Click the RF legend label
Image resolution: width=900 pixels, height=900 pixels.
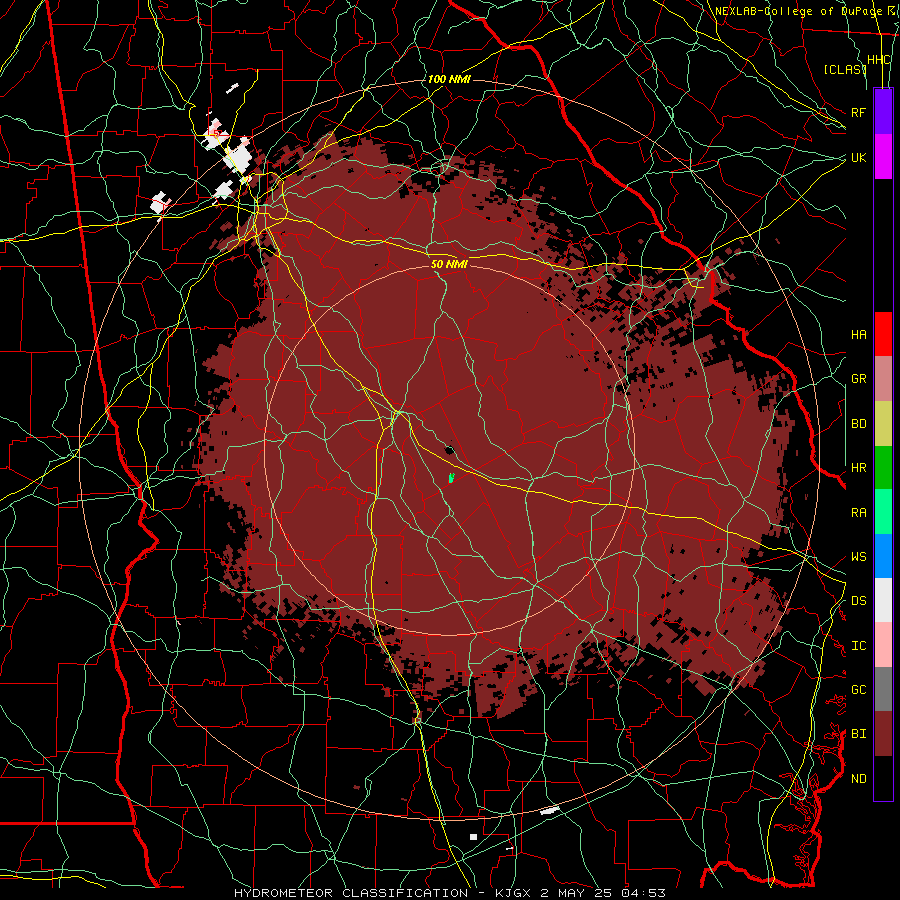pos(858,112)
